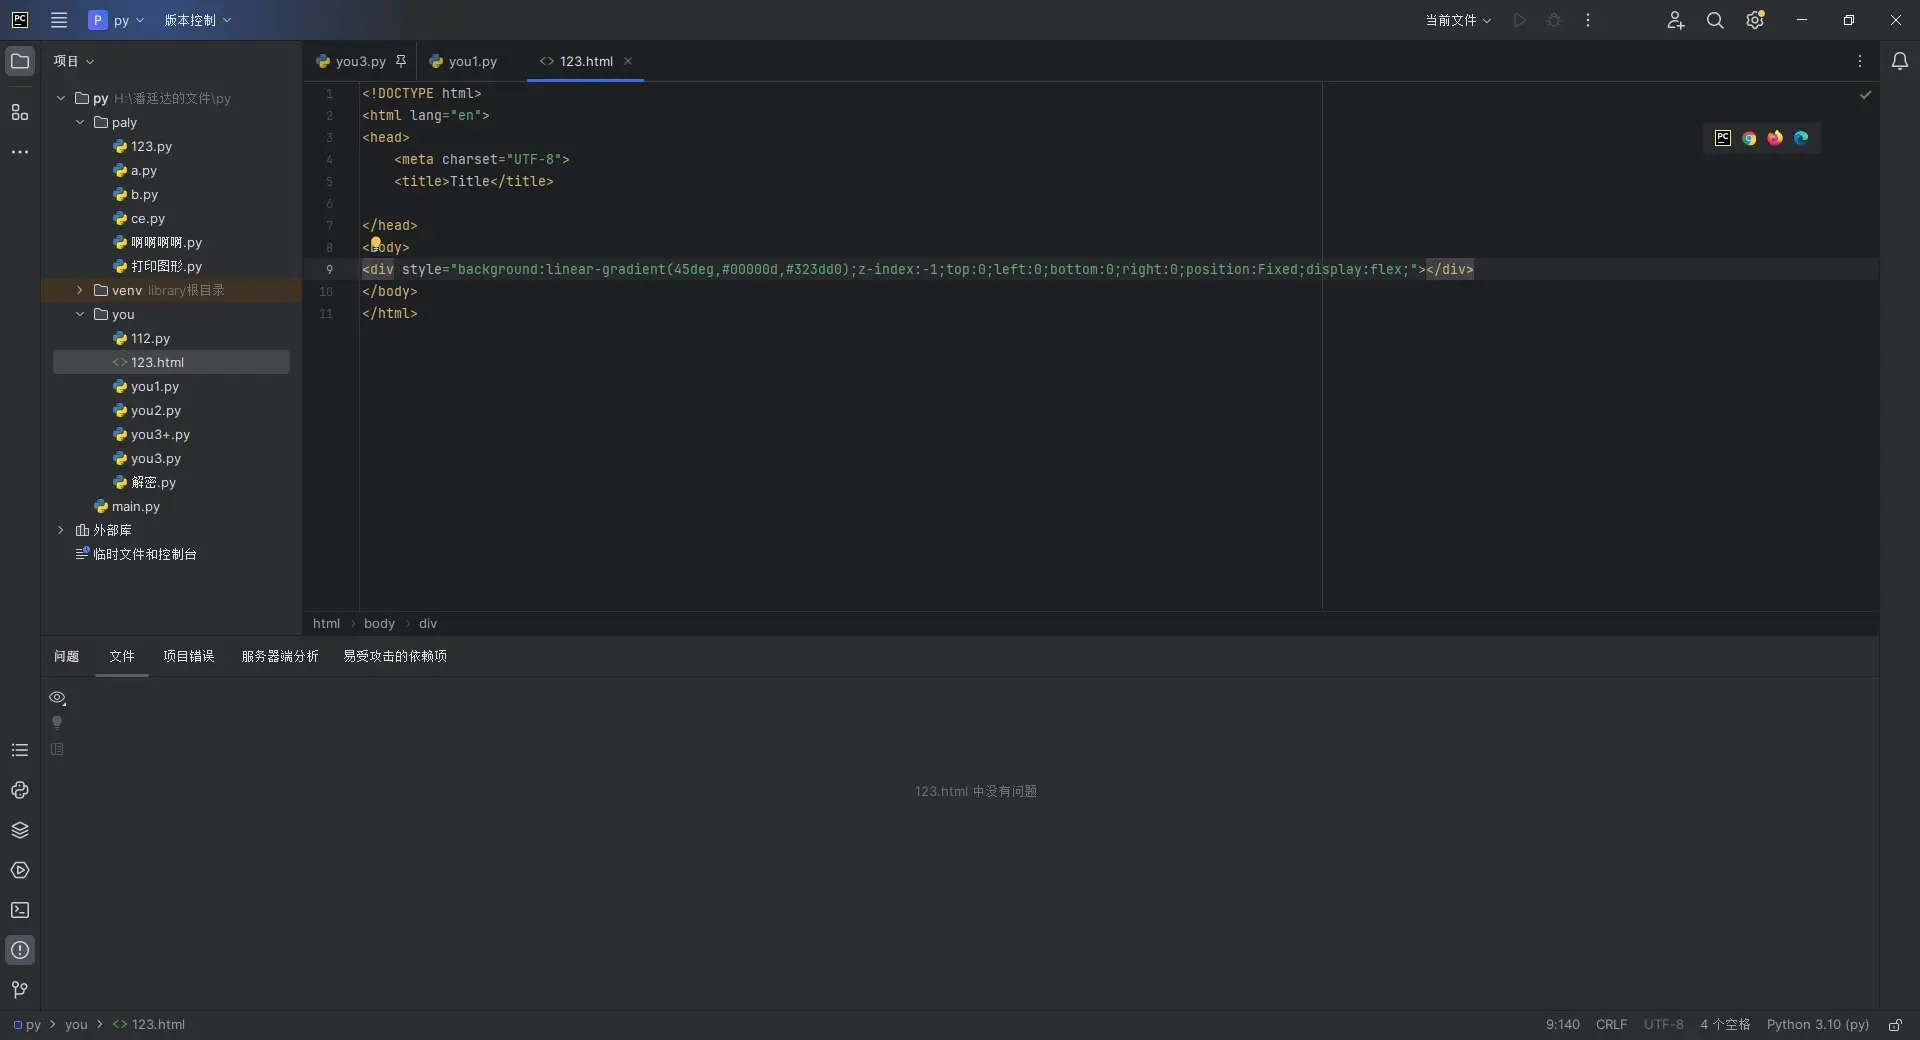The height and width of the screenshot is (1040, 1920).
Task: Collapse the py root folder
Action: [x=61, y=98]
